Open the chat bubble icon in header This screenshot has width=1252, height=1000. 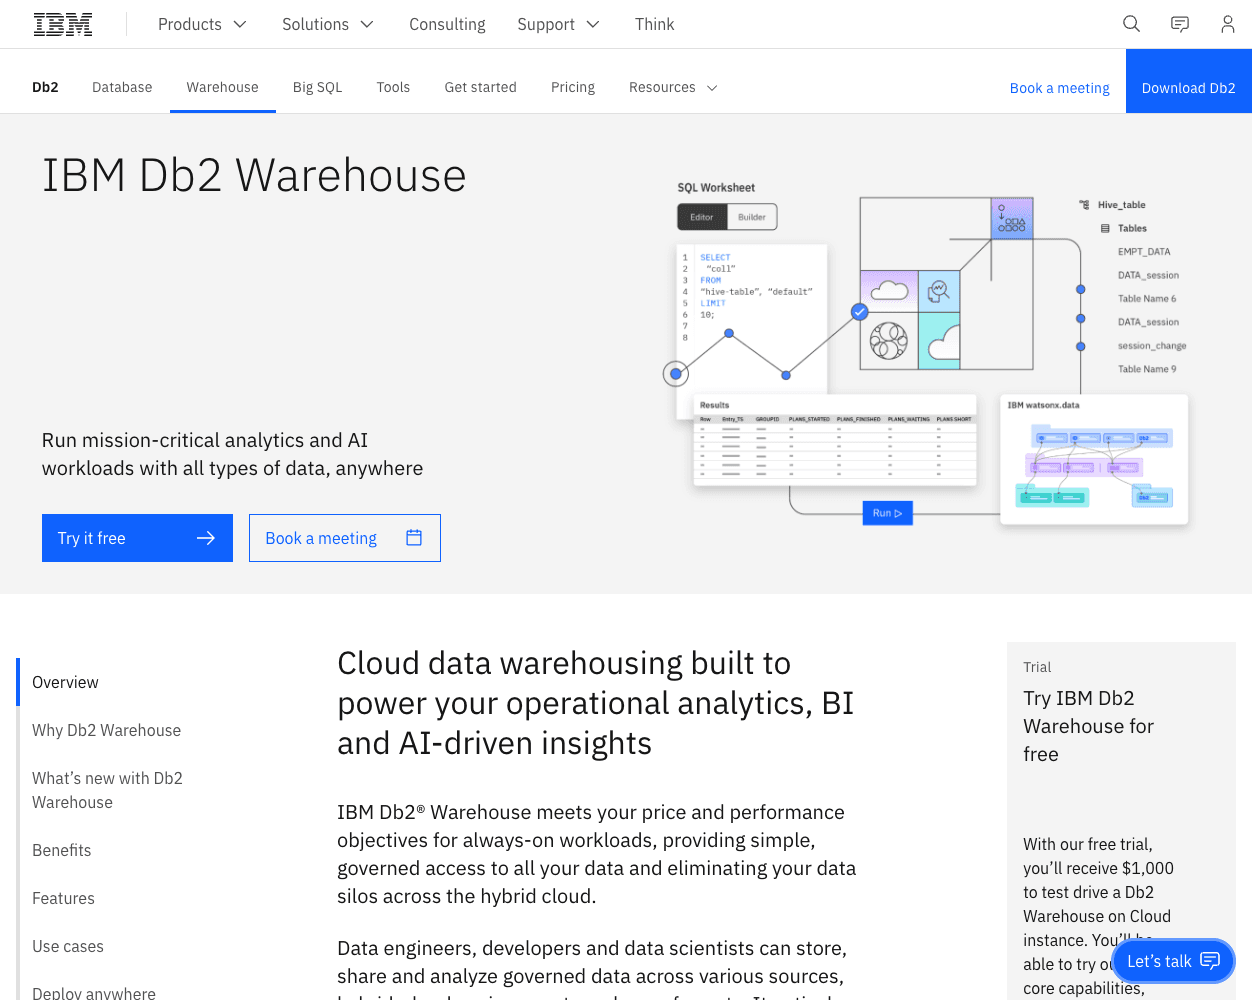[x=1180, y=24]
